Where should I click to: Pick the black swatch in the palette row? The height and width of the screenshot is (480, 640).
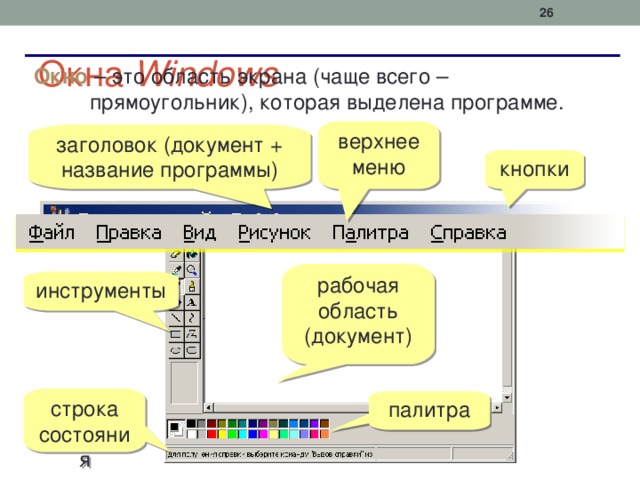(191, 423)
